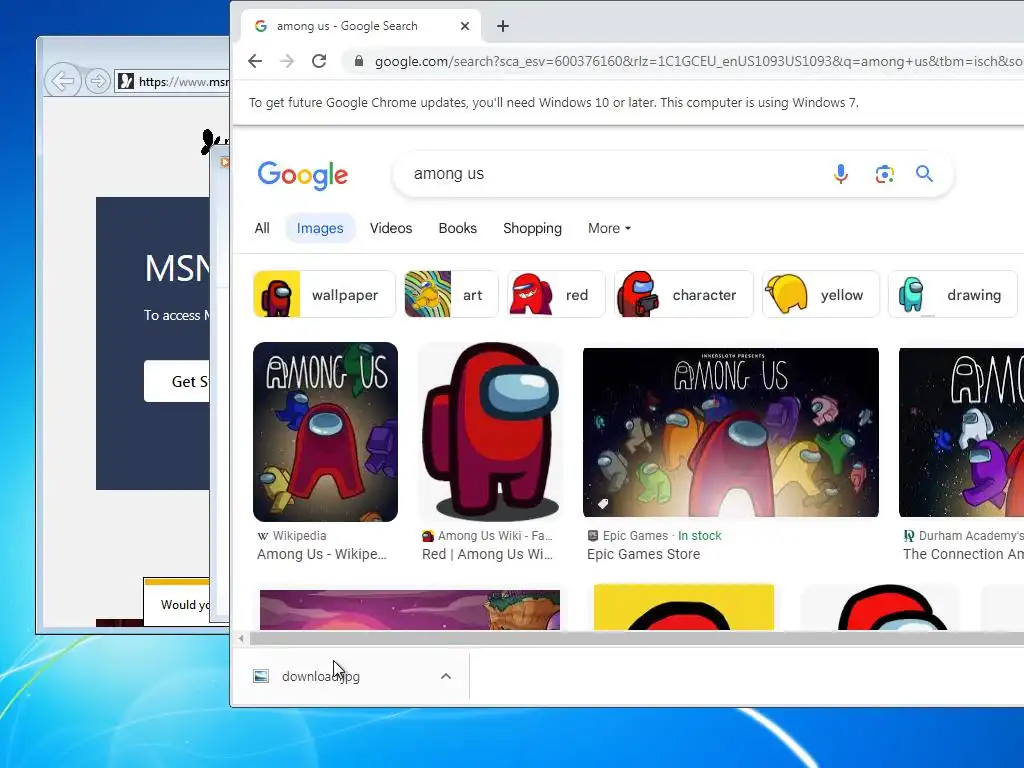Switch to the Shopping tab
Screen dimensions: 1024x768
point(532,228)
